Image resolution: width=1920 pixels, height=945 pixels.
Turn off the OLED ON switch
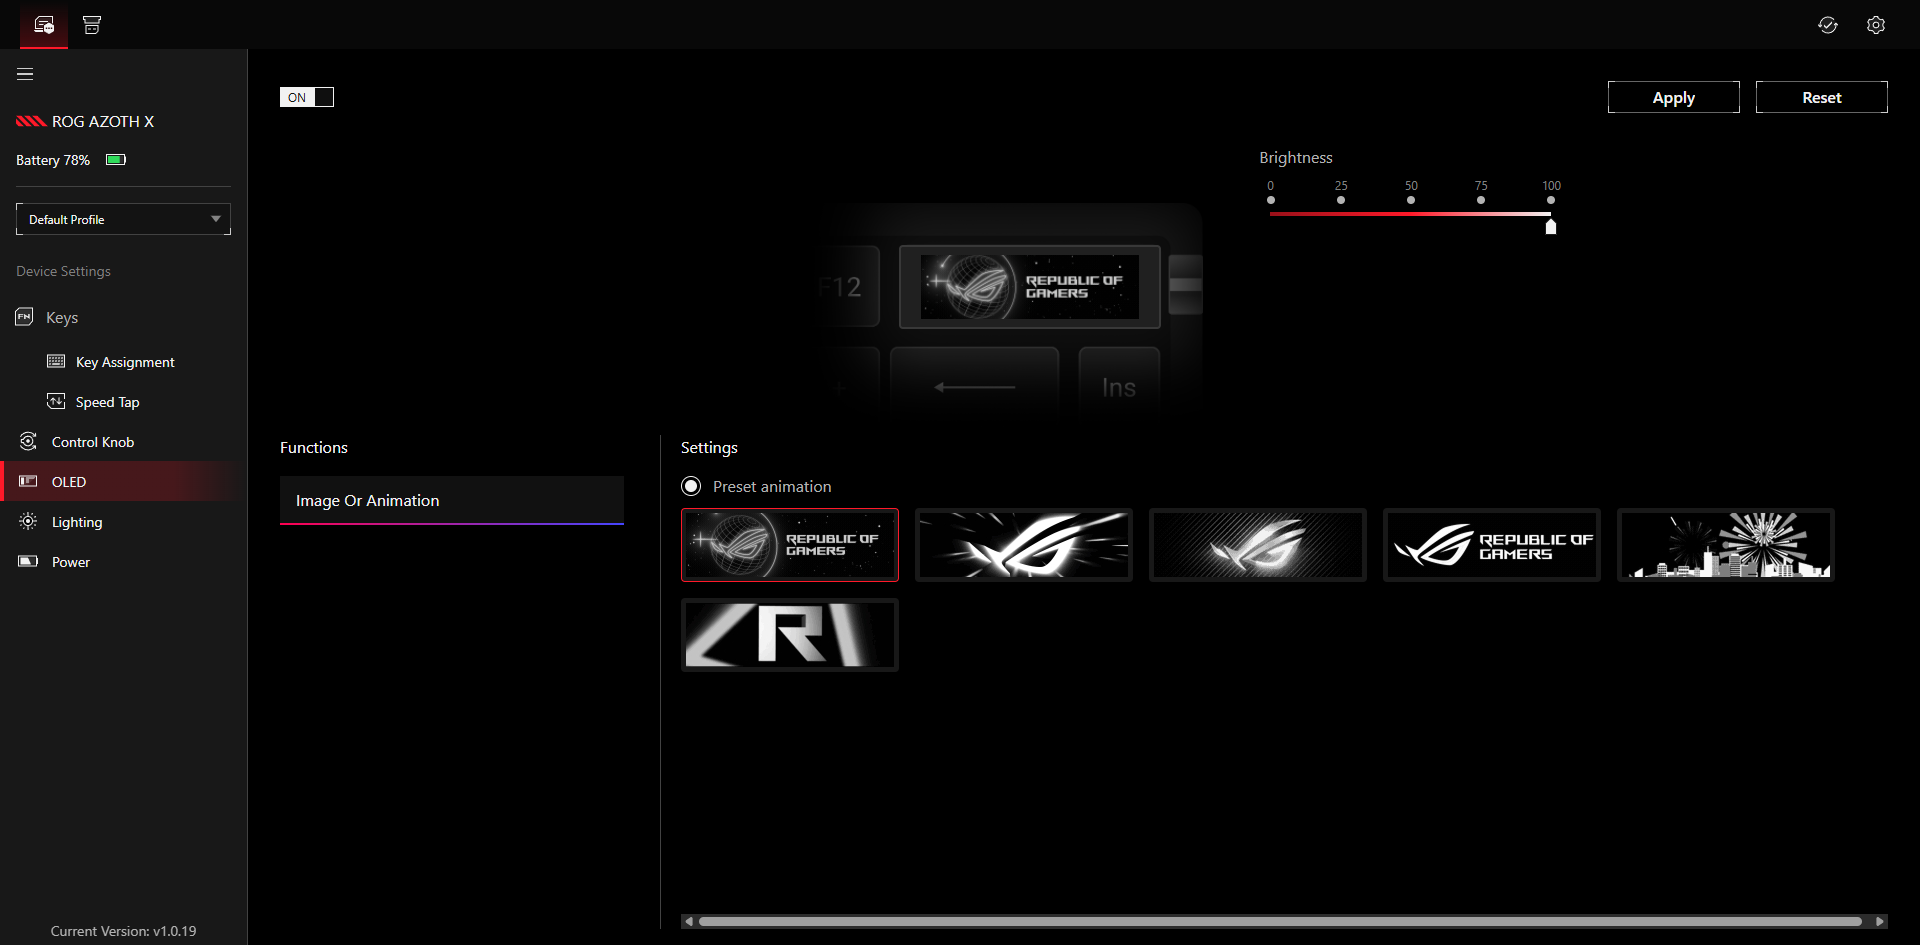pyautogui.click(x=307, y=97)
